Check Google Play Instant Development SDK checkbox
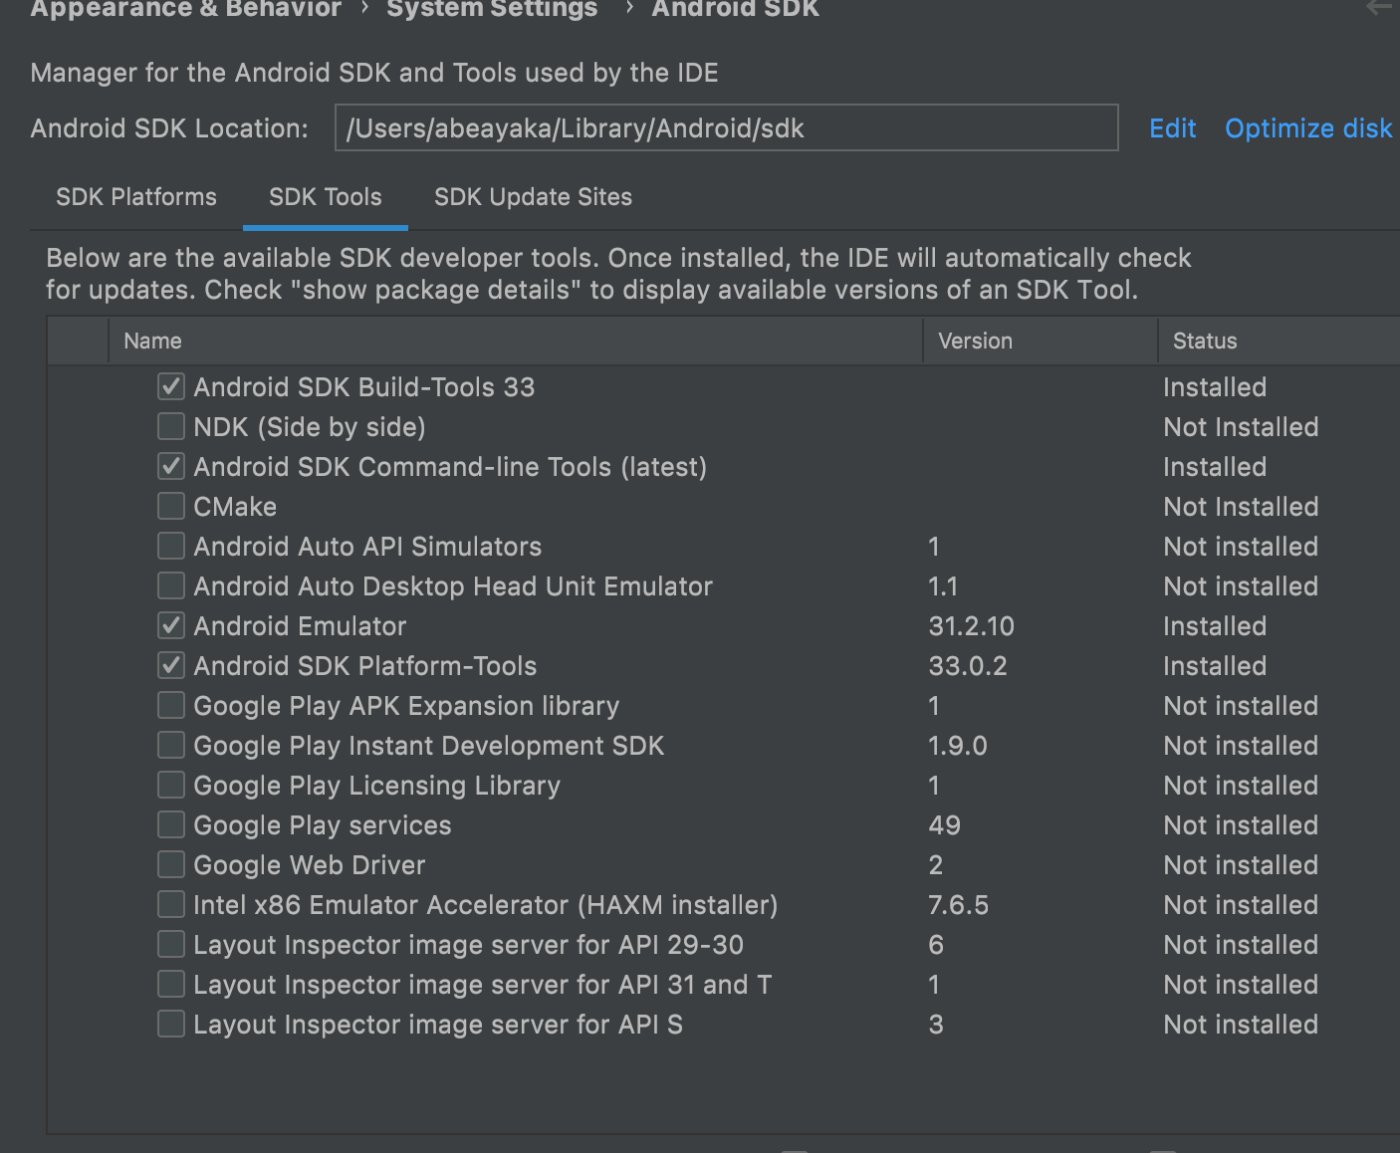The width and height of the screenshot is (1400, 1153). 171,745
